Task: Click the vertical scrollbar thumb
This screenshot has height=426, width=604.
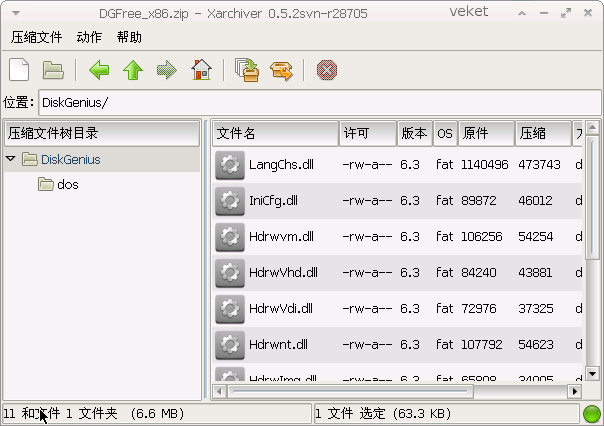Action: 592,198
